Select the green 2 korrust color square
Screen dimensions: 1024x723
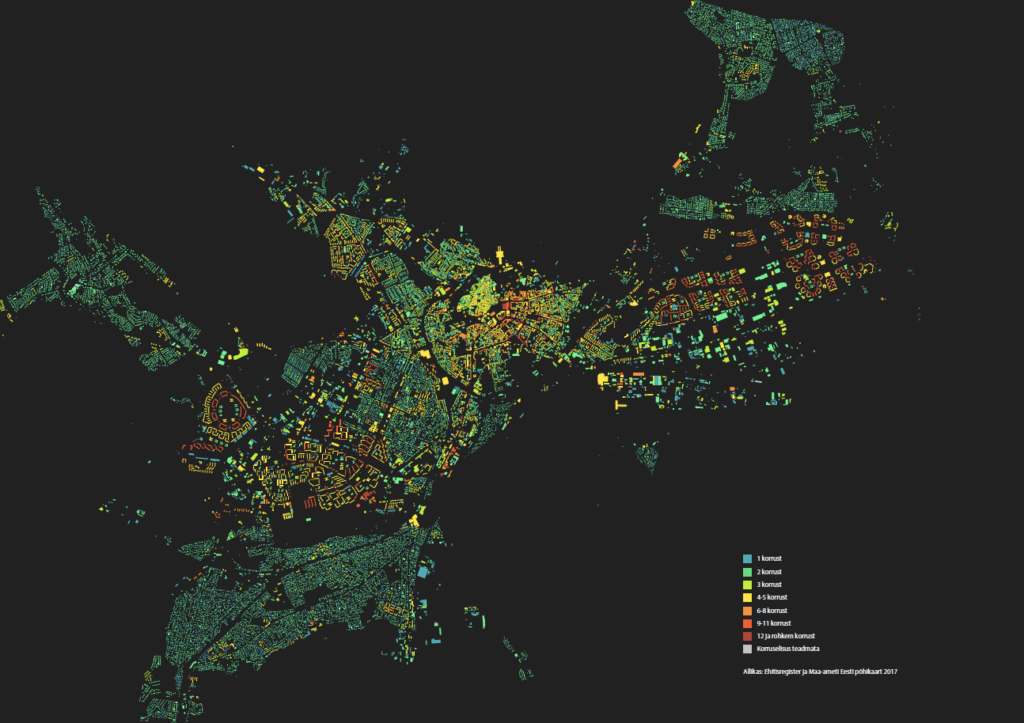747,571
